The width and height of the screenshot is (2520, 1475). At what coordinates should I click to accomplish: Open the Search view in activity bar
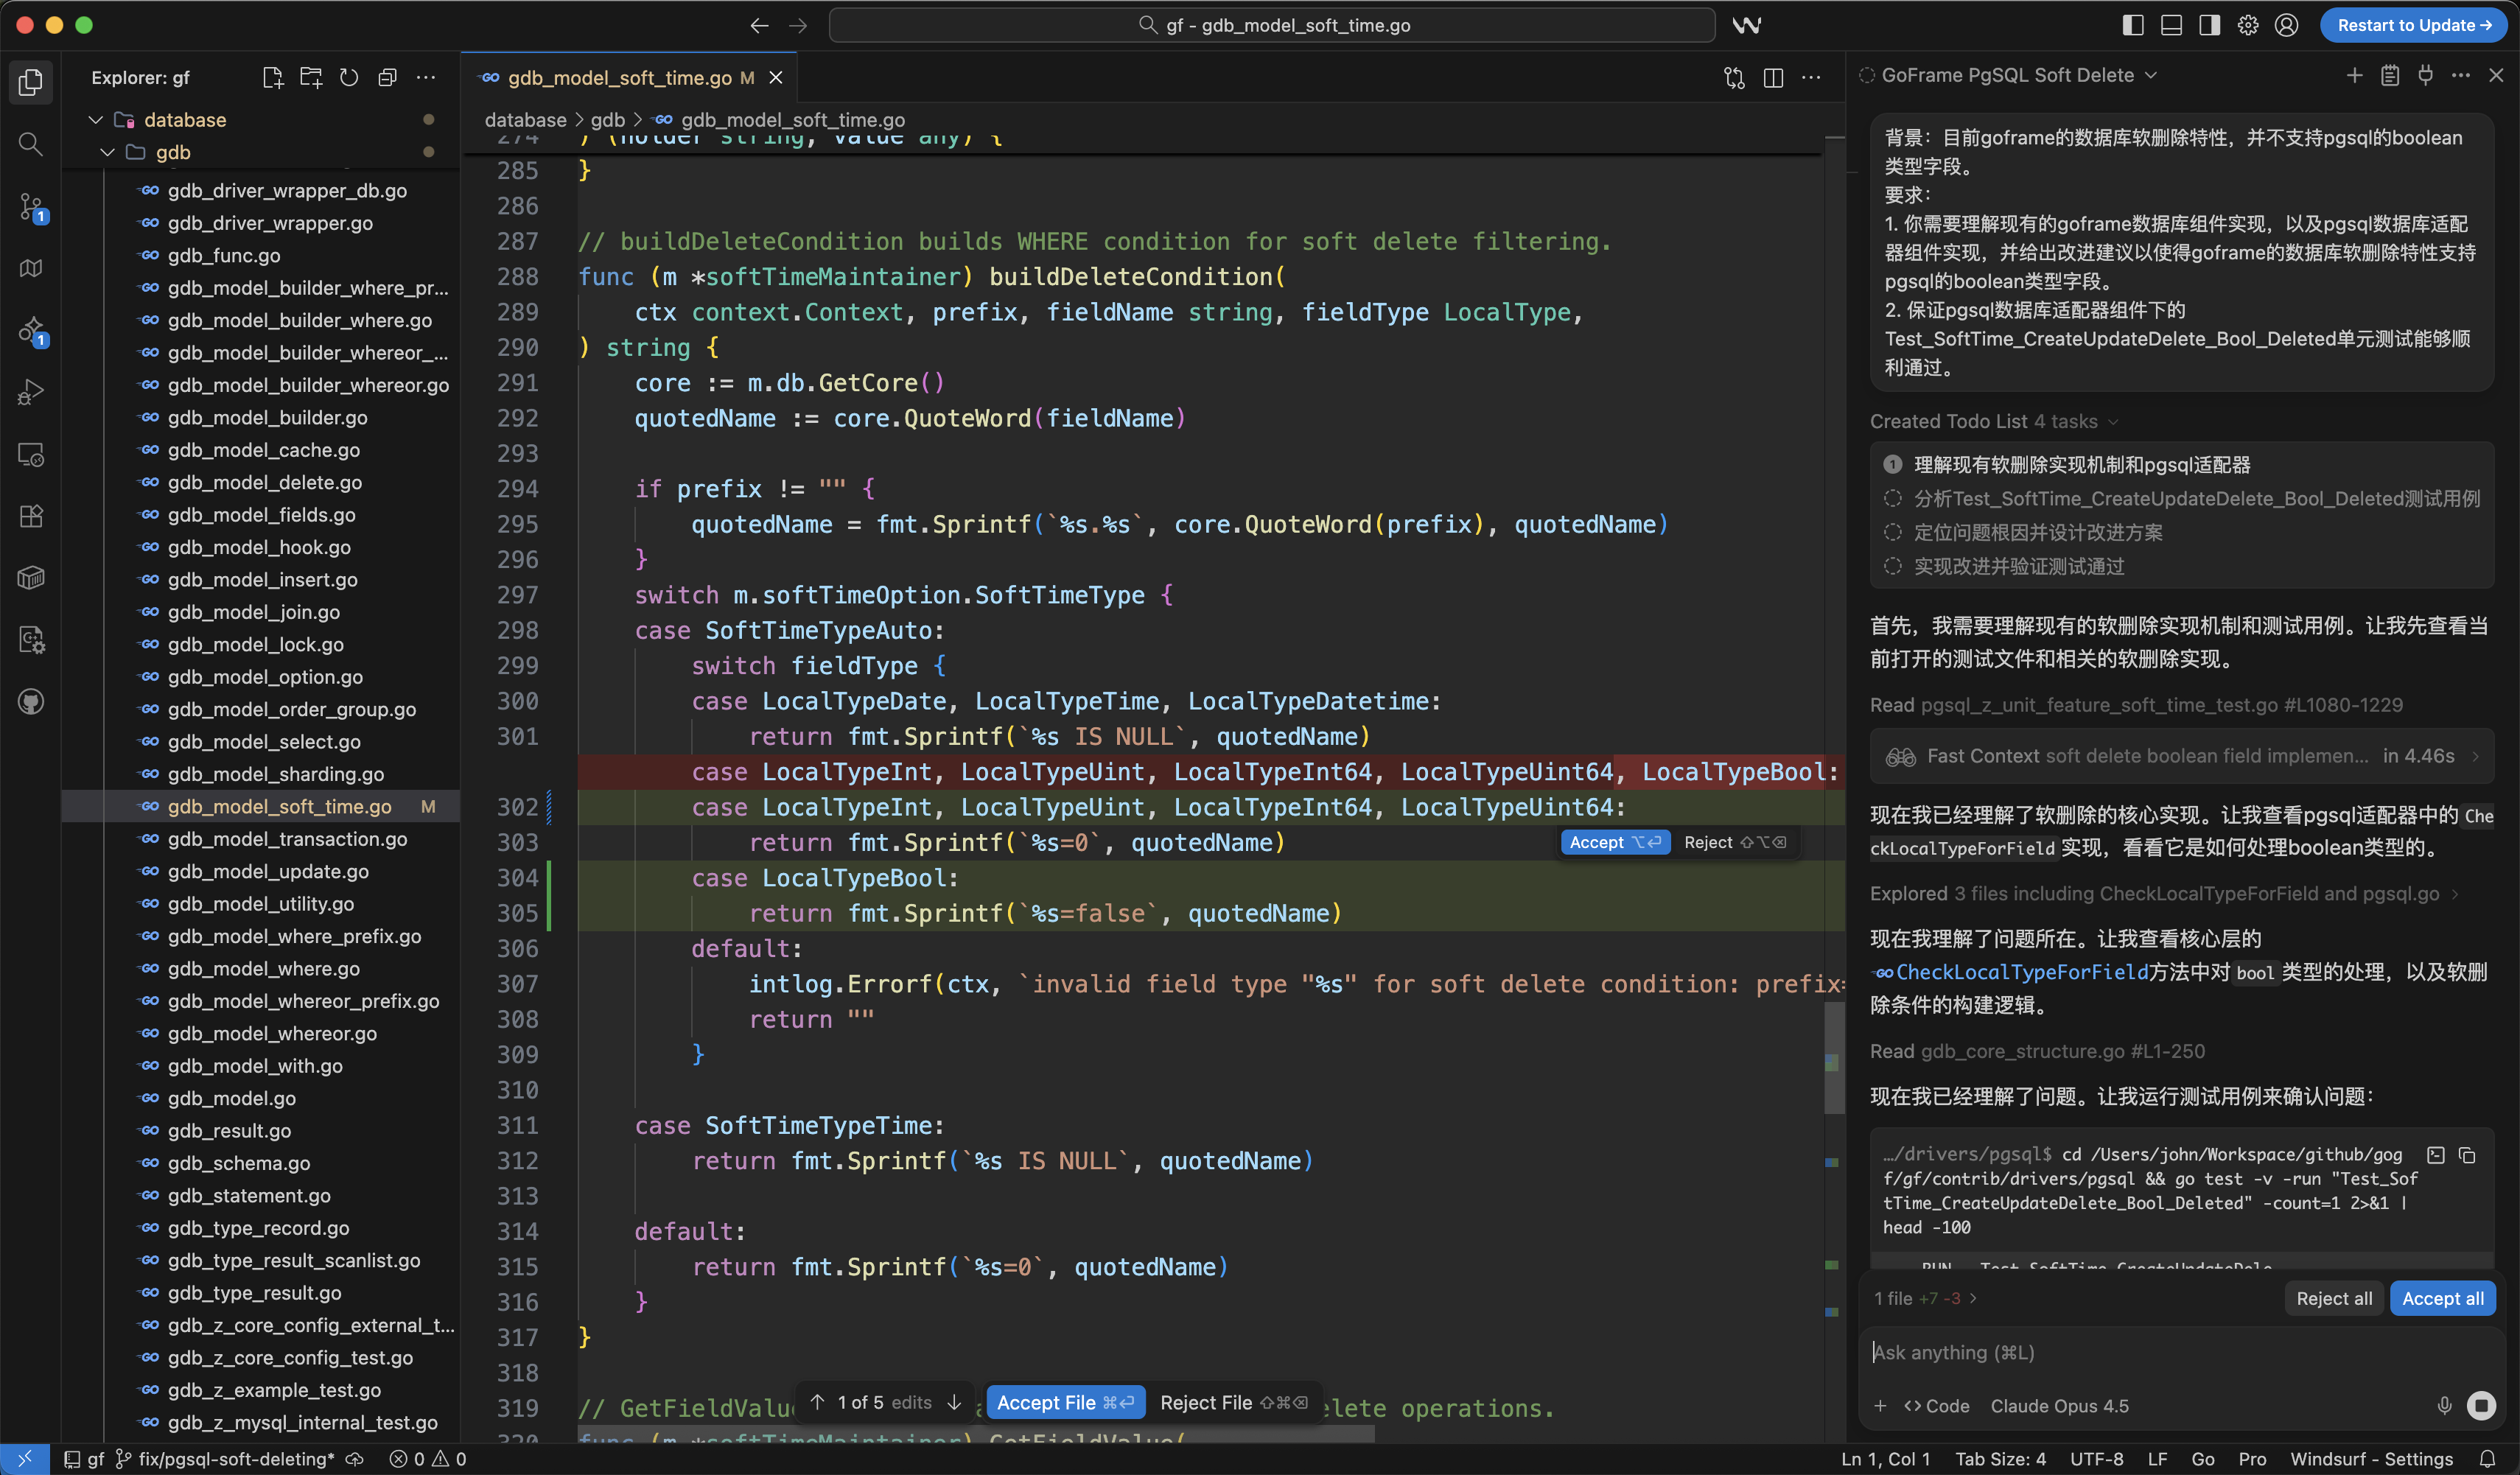[31, 145]
